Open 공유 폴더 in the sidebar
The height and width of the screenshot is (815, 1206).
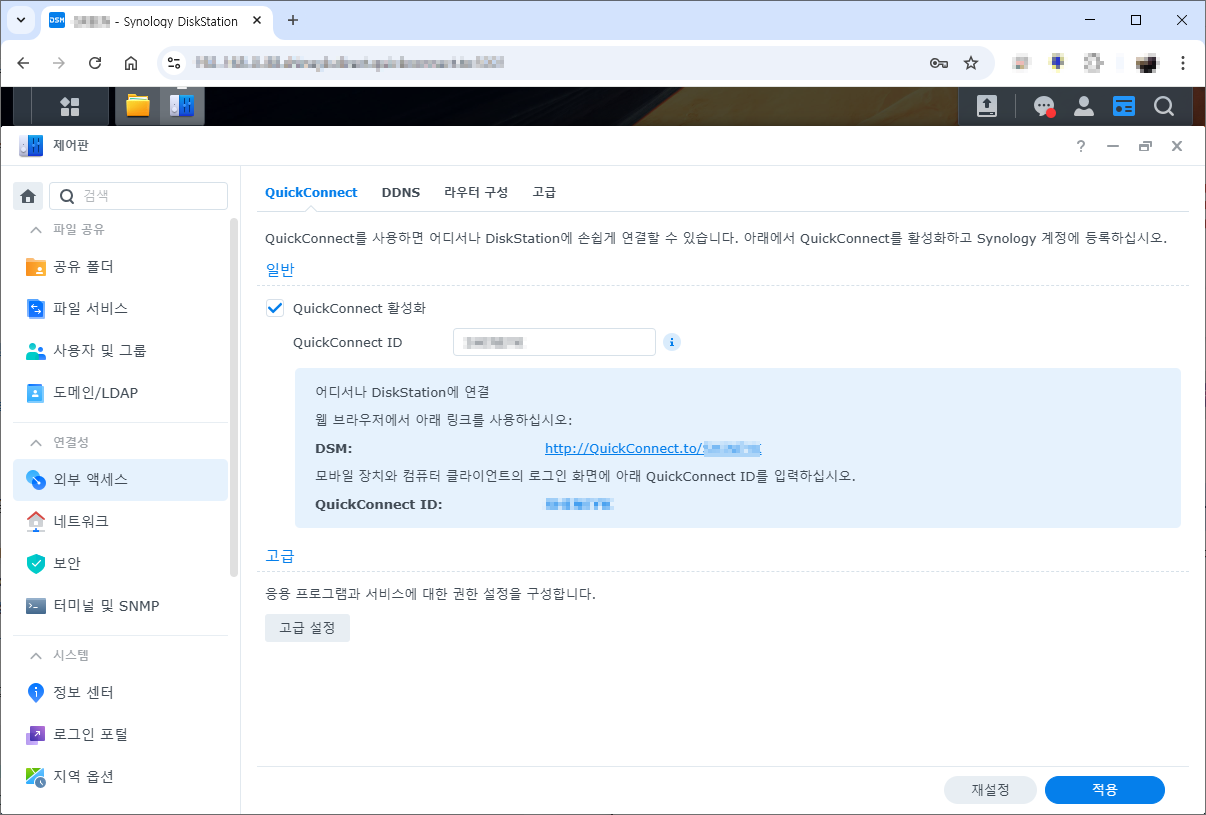[120, 267]
